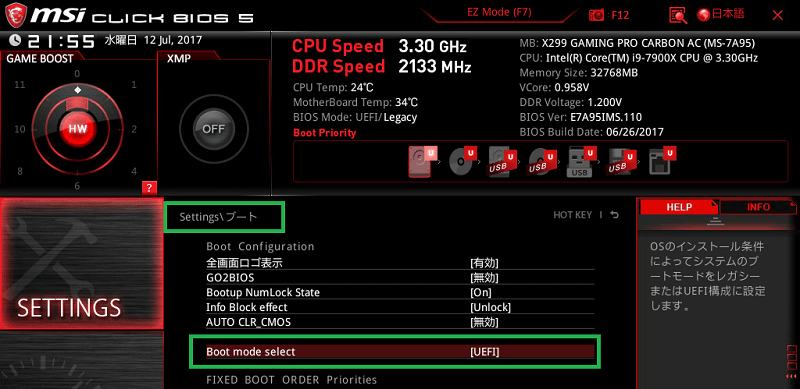Viewport: 800px width, 389px height.
Task: Click the Boot Priority label
Action: coord(324,133)
